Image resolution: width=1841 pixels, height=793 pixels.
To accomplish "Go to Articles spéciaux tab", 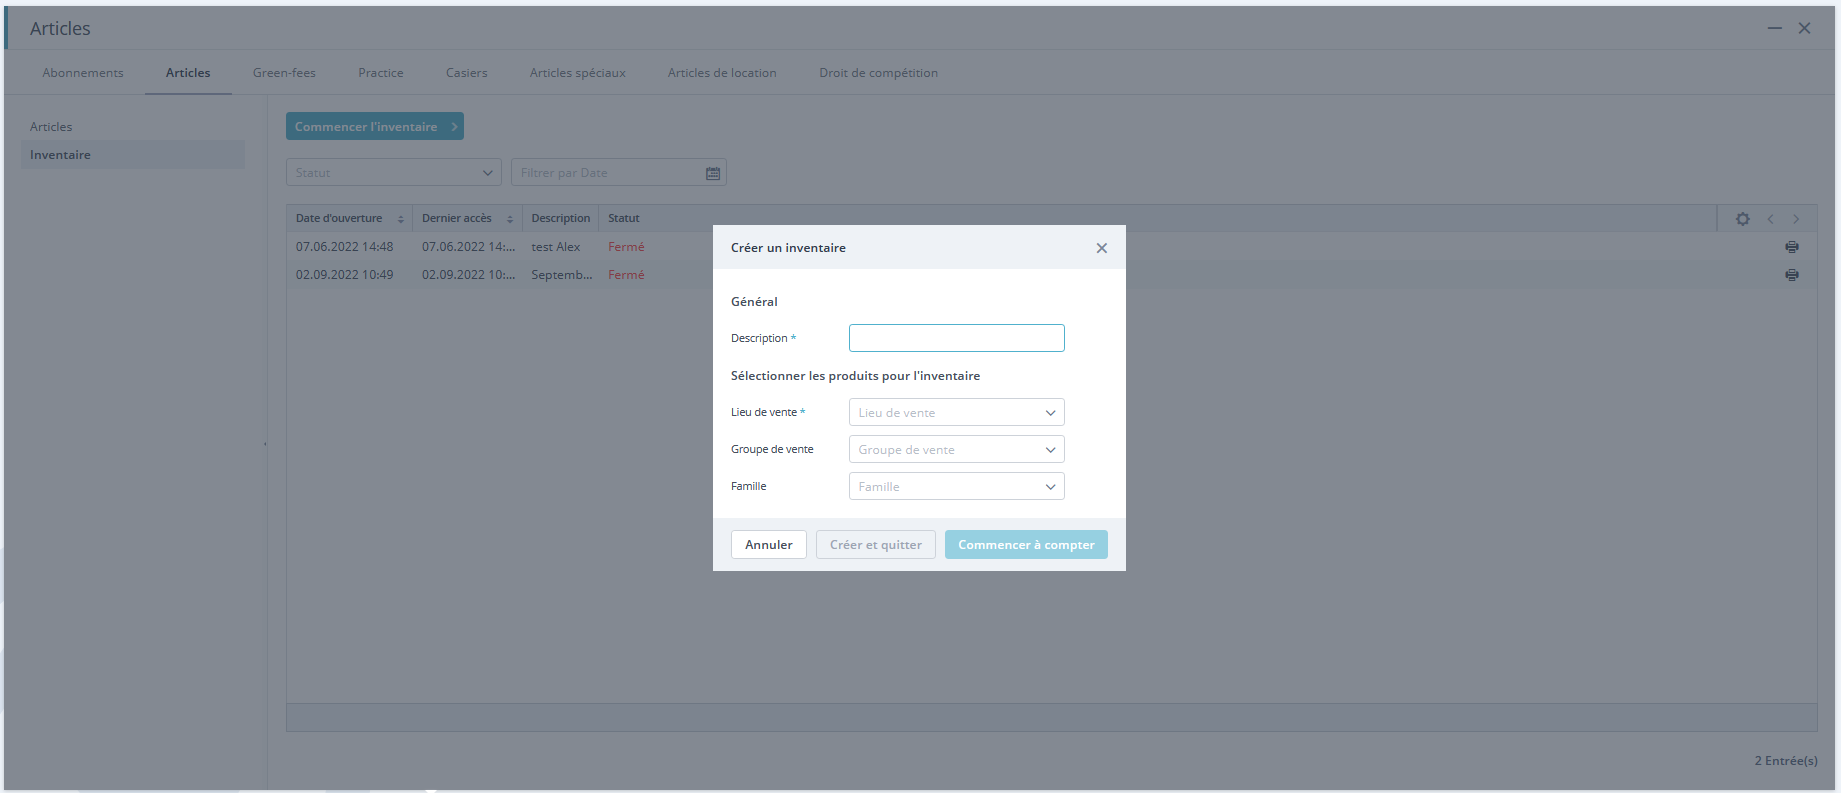I will [x=578, y=73].
